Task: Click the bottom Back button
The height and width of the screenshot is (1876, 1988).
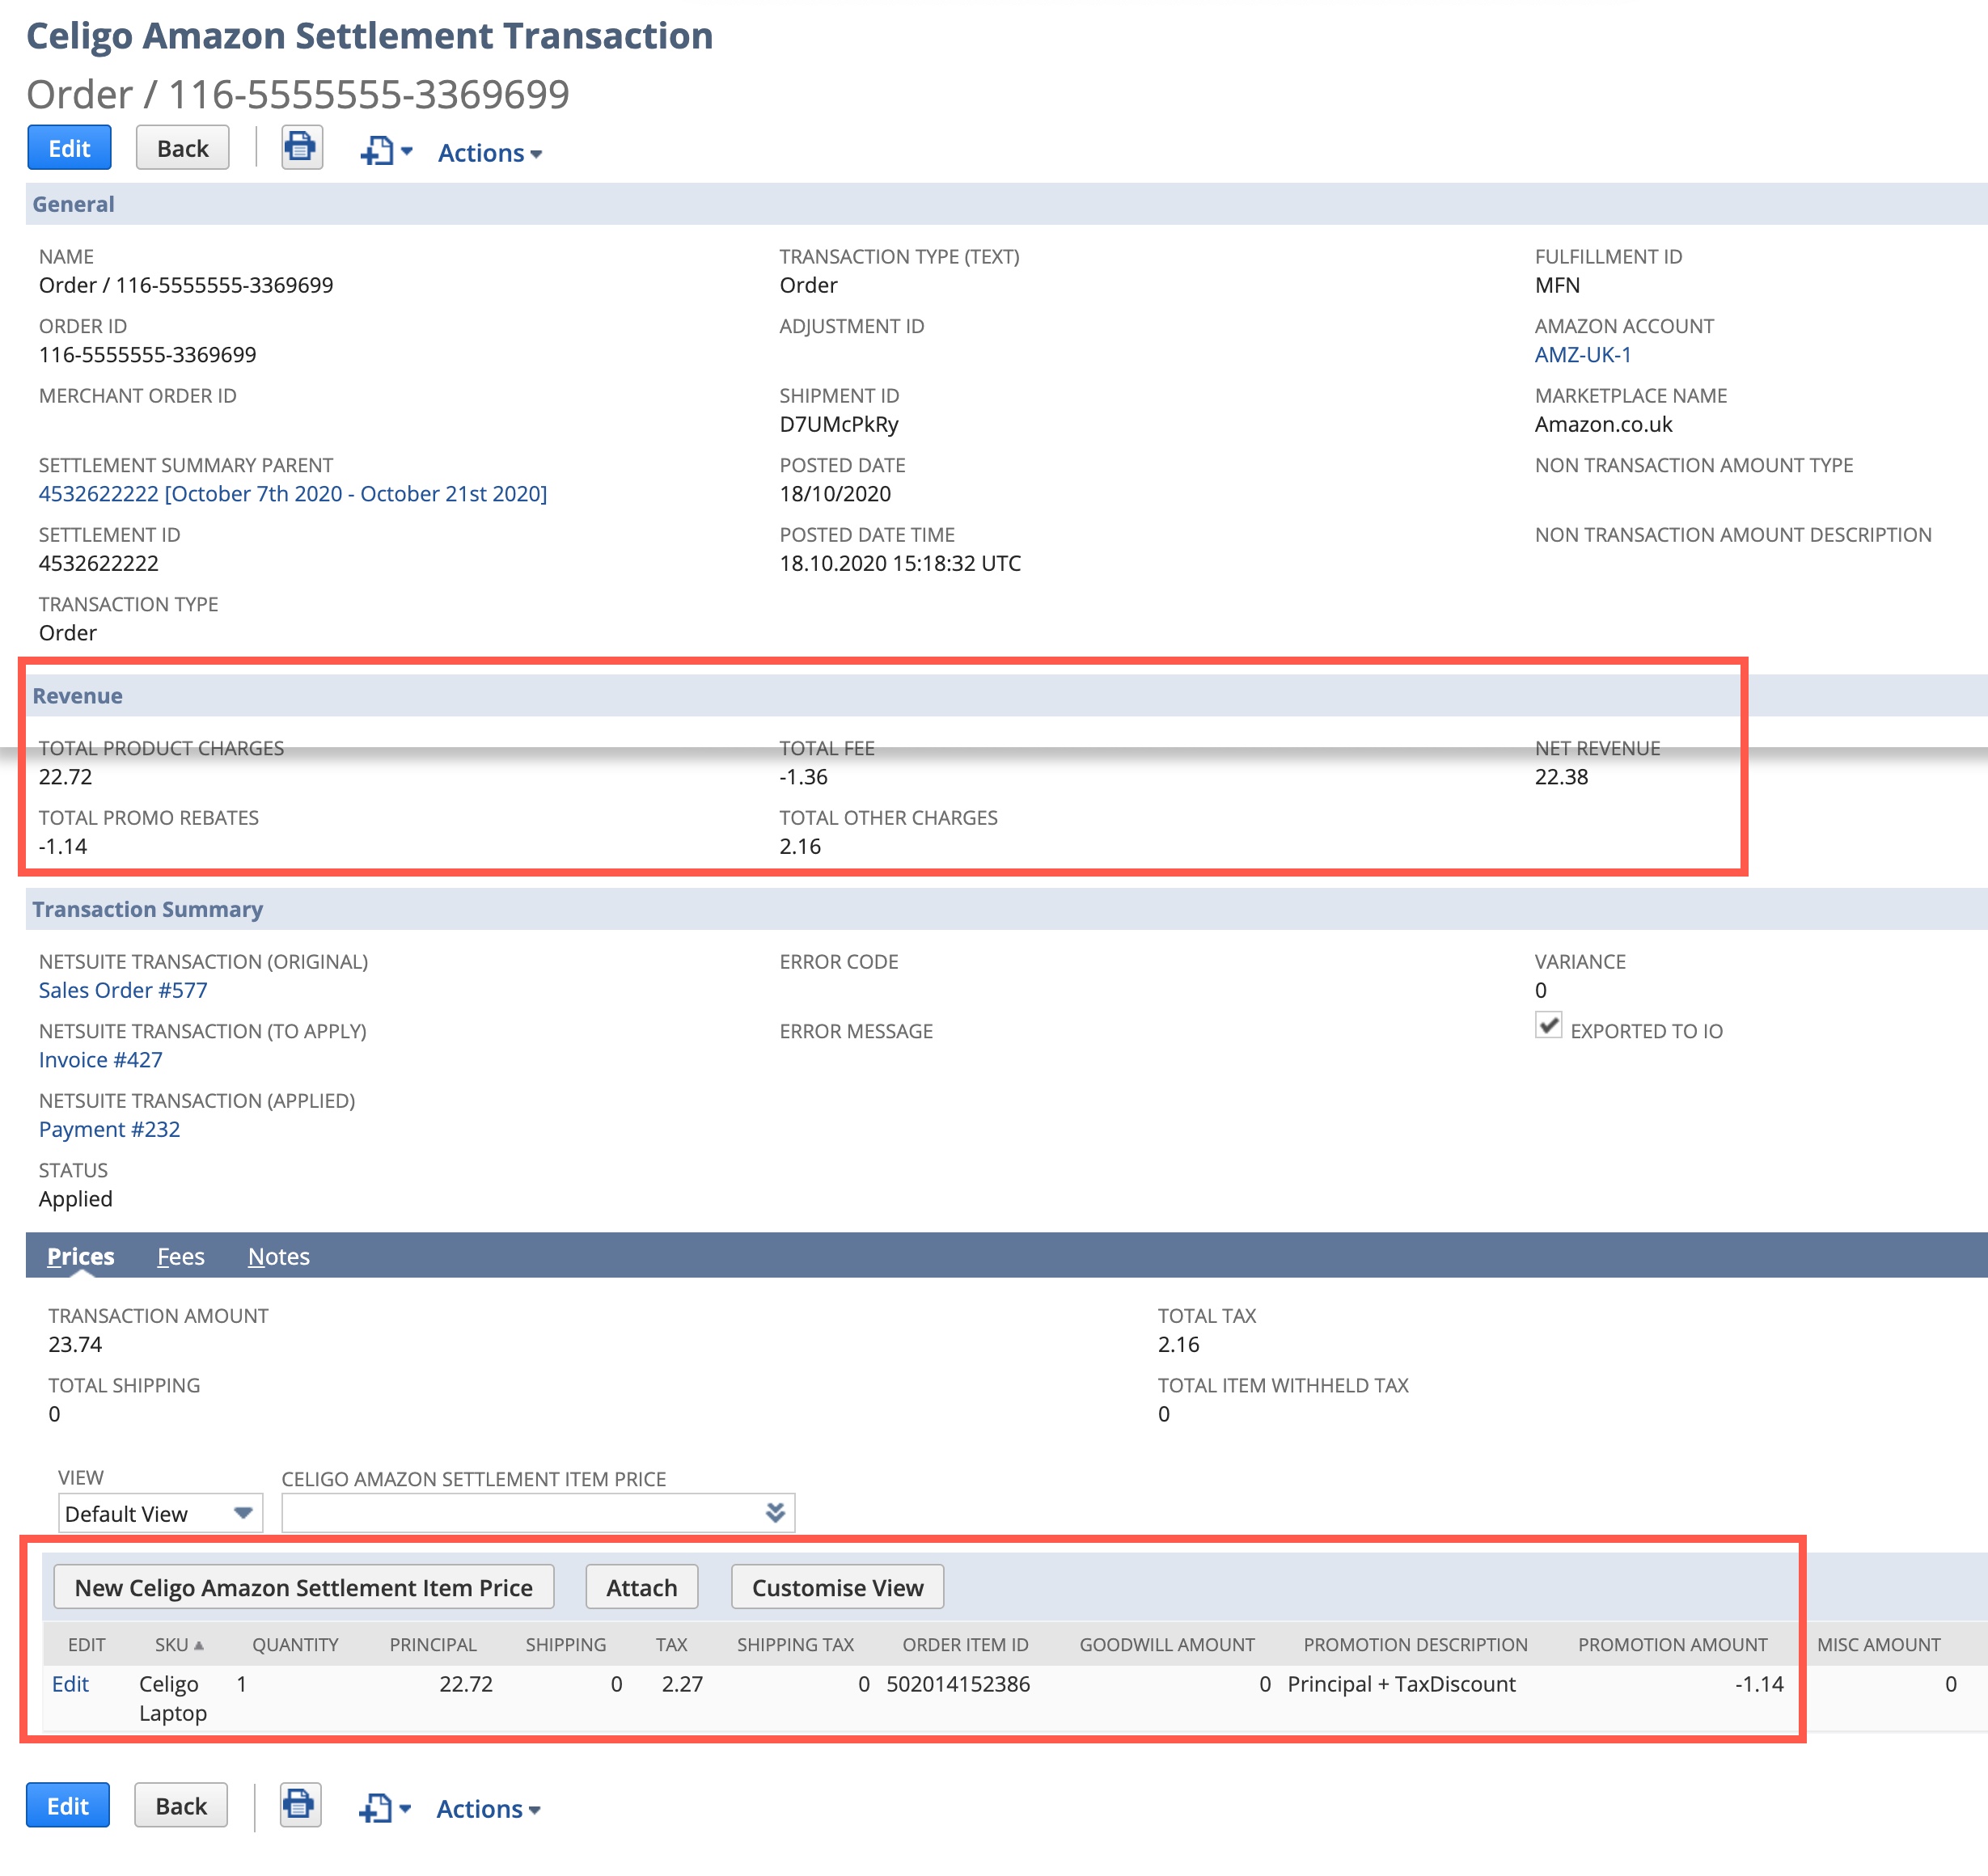Action: [181, 1805]
